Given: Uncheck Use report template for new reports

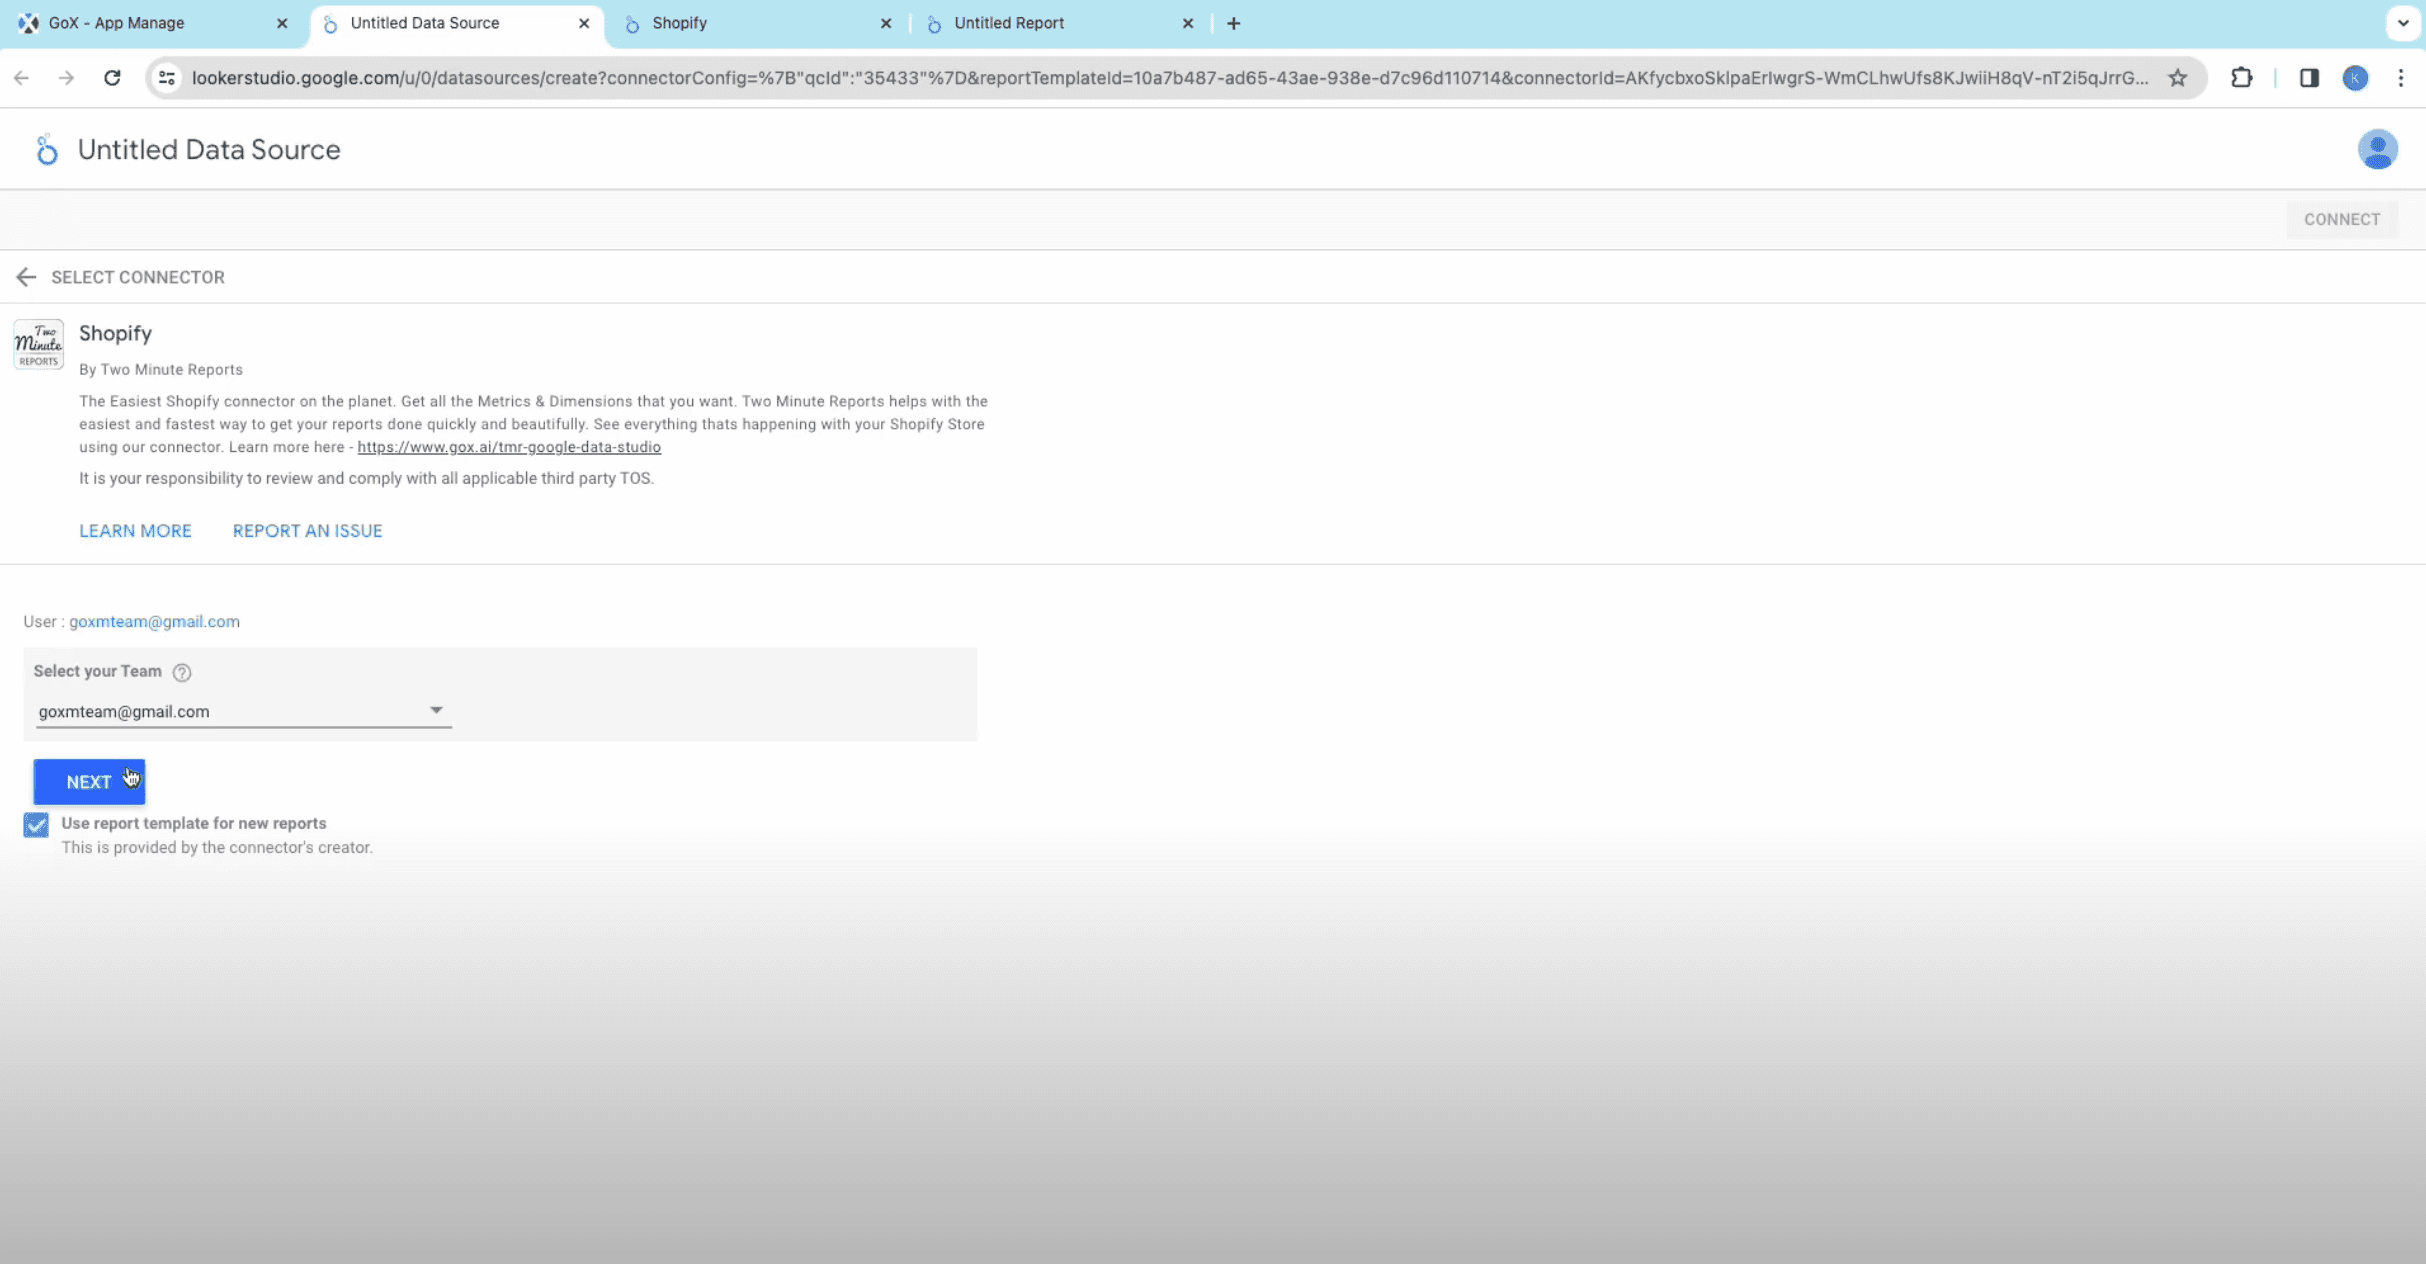Looking at the screenshot, I should [36, 825].
